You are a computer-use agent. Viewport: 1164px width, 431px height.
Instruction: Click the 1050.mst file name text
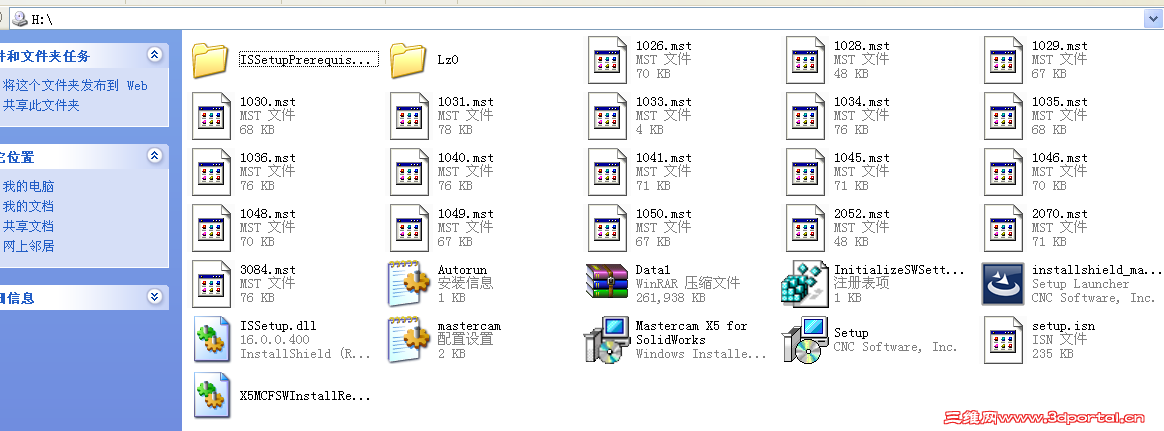664,214
